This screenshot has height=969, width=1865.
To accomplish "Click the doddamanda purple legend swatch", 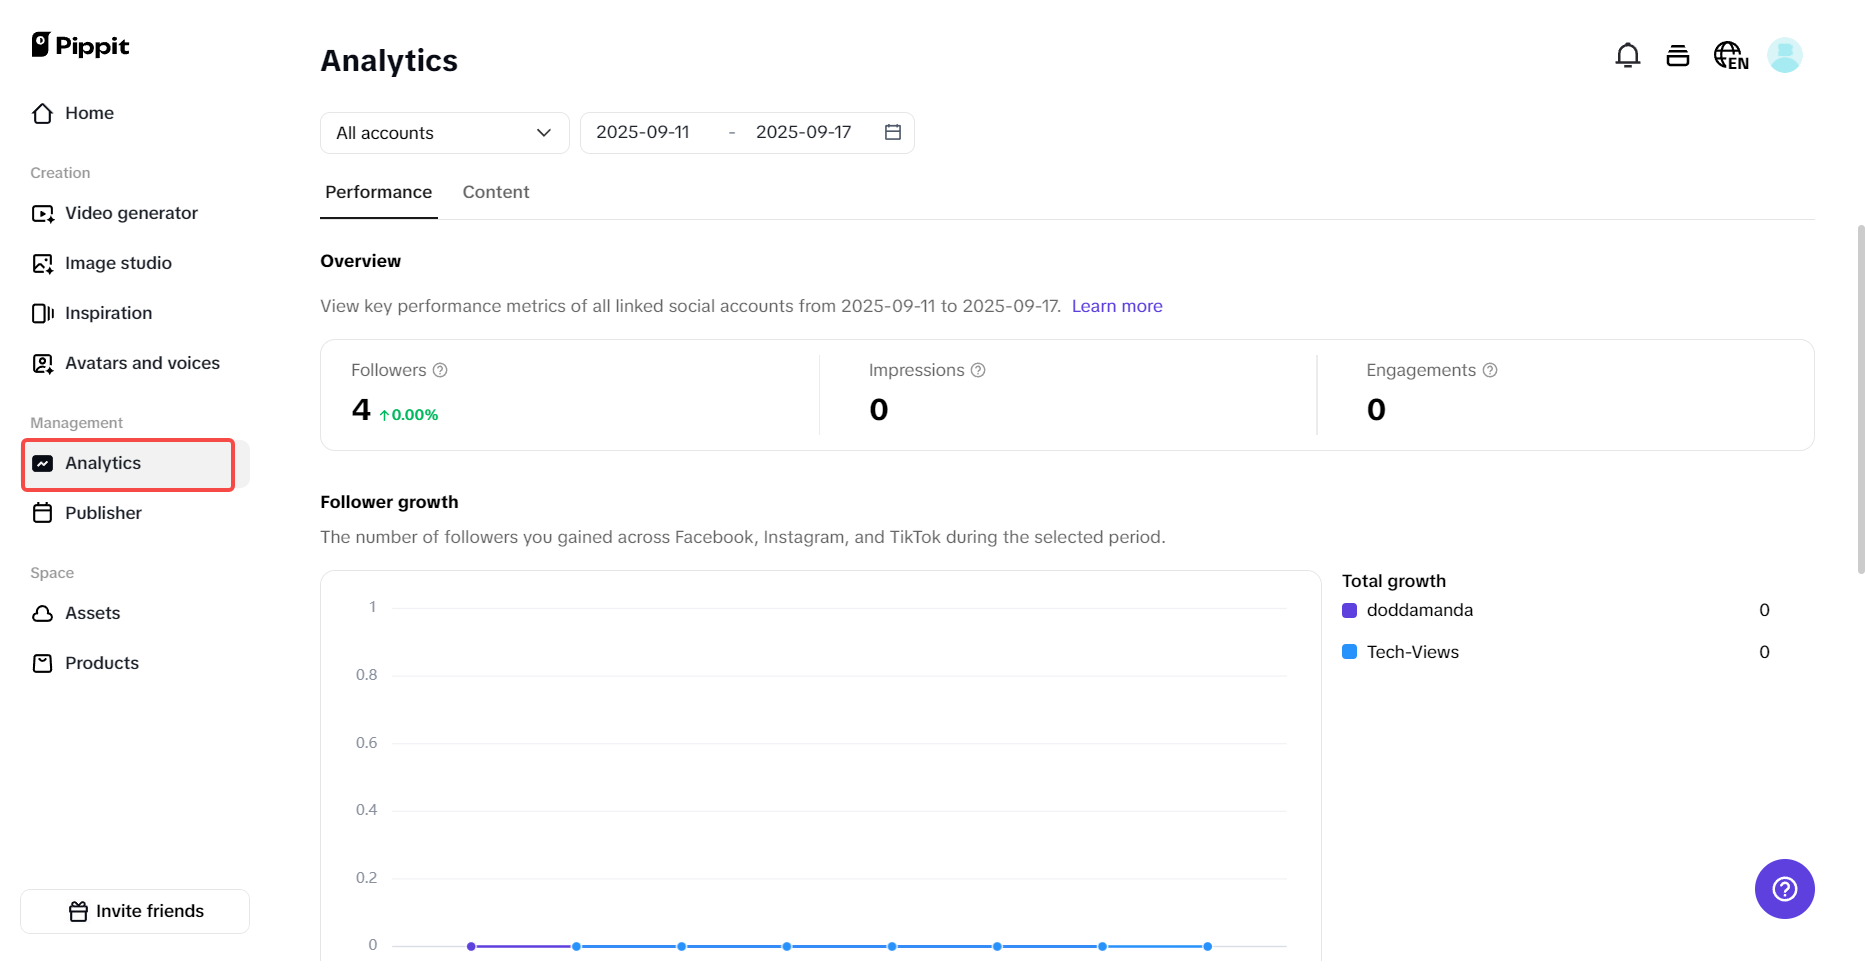I will pyautogui.click(x=1349, y=610).
